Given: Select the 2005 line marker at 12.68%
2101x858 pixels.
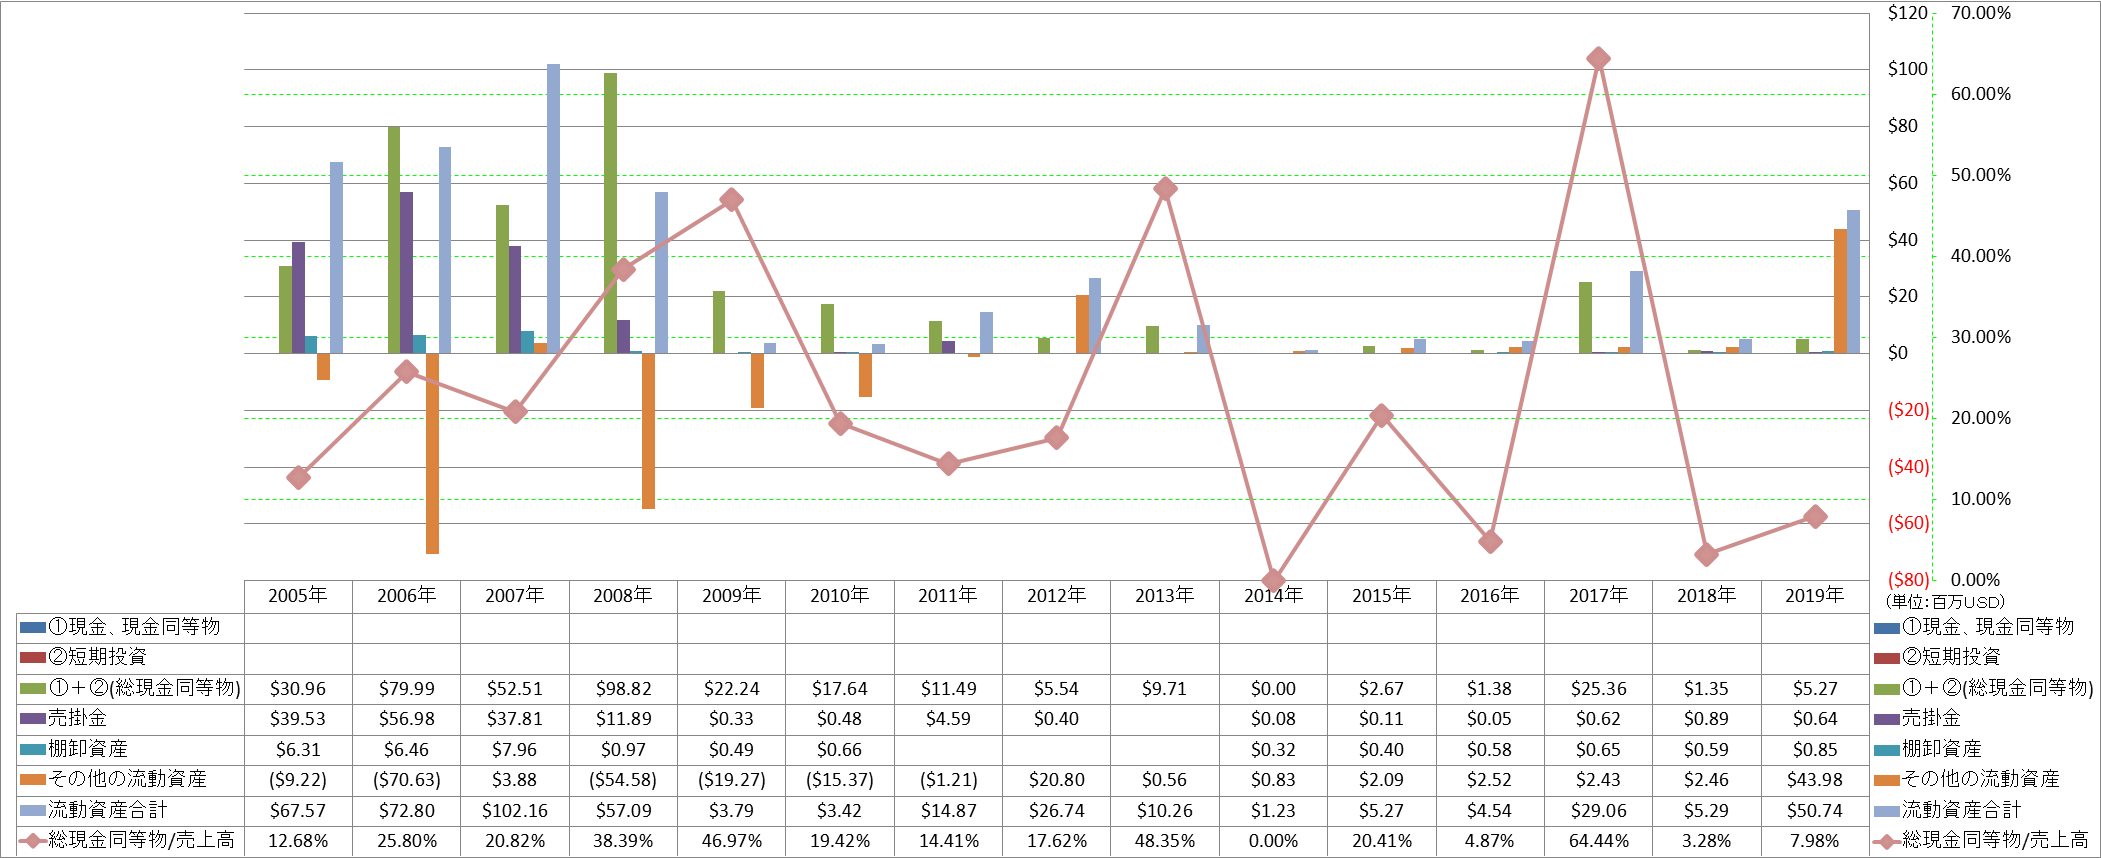Looking at the screenshot, I should [x=298, y=478].
